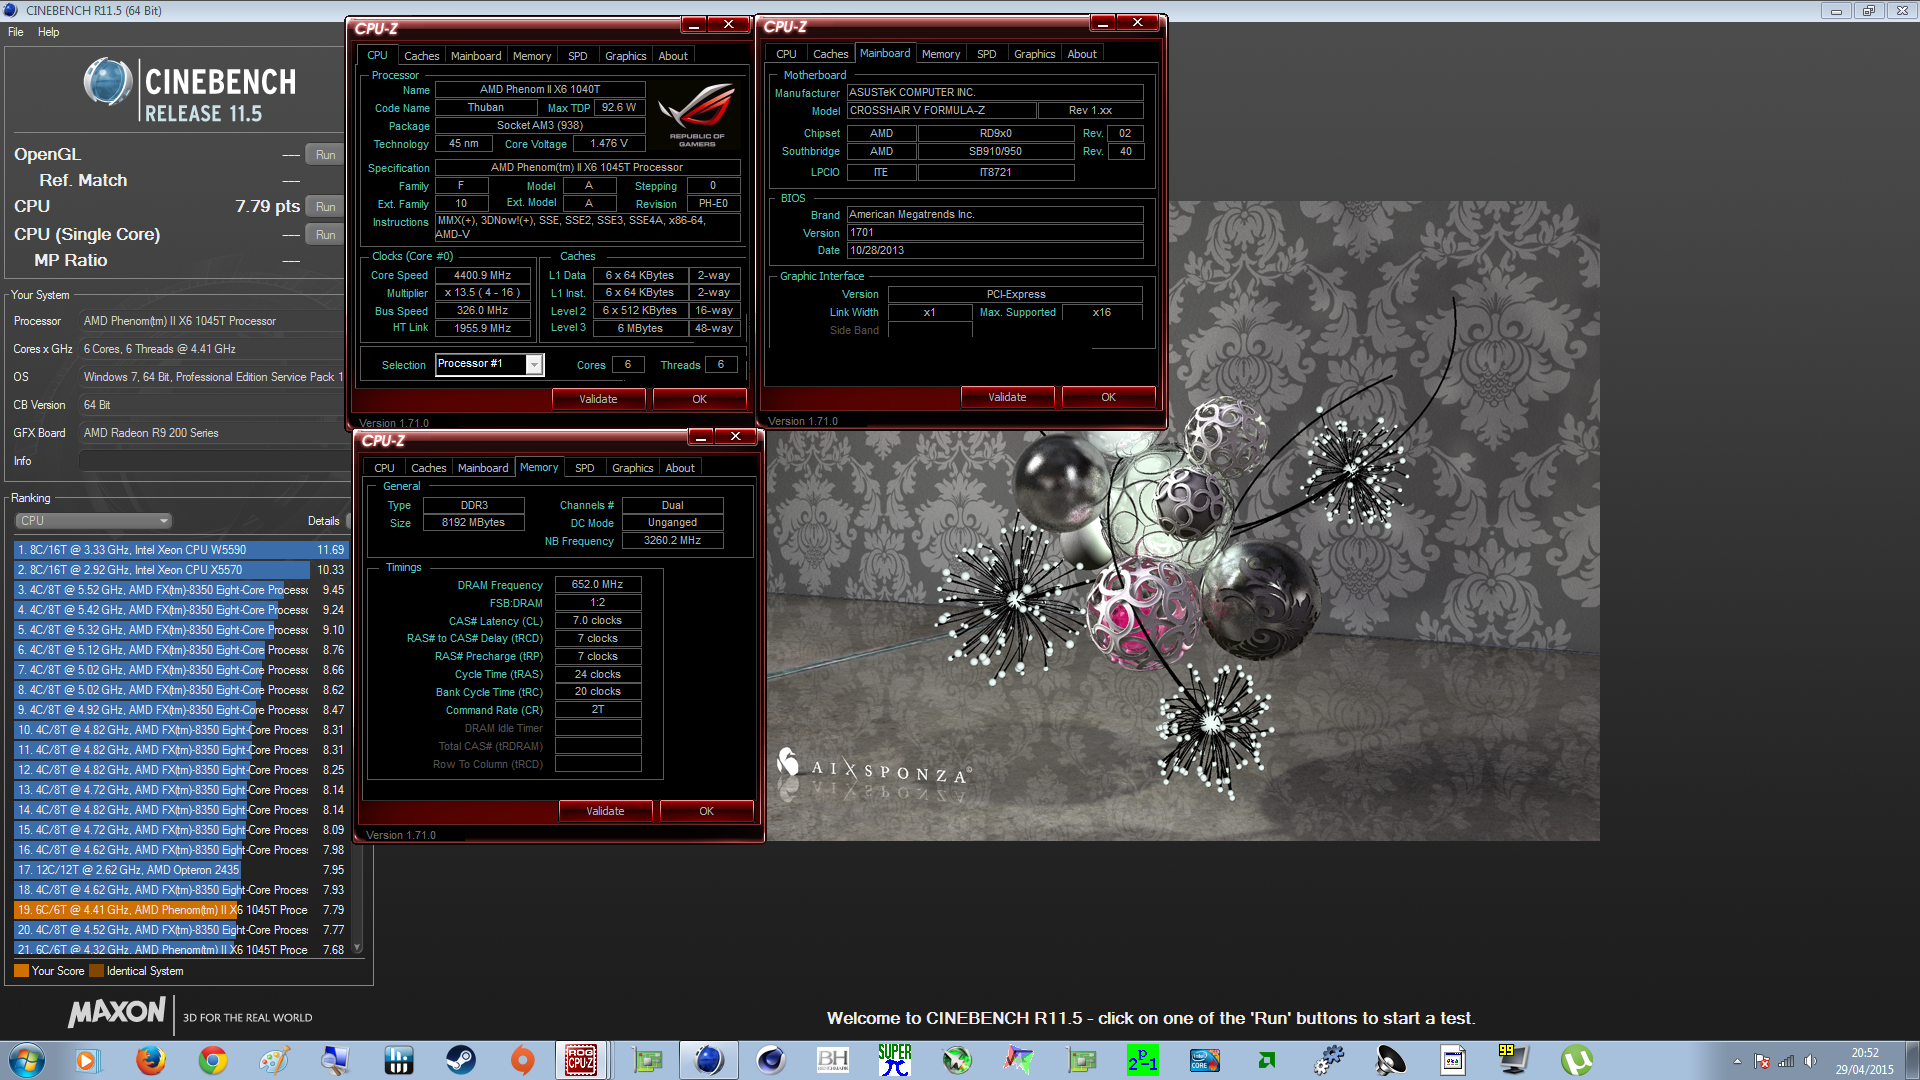Open BH Benchmark taskbar icon

click(832, 1060)
